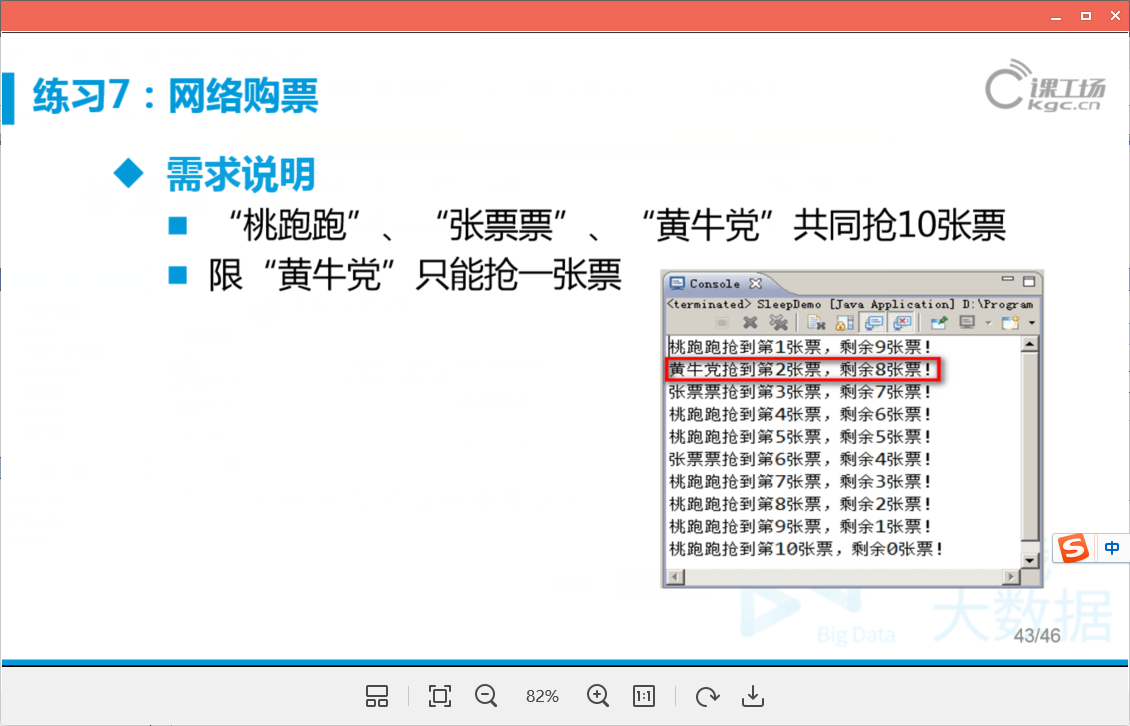Click the Remove Launch single X icon
This screenshot has width=1130, height=726.
click(750, 322)
